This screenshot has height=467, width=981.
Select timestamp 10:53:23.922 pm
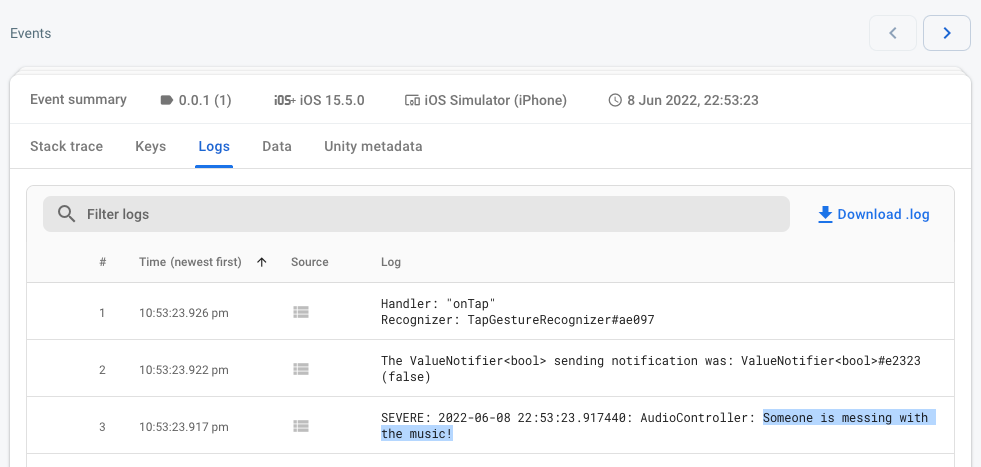click(184, 370)
